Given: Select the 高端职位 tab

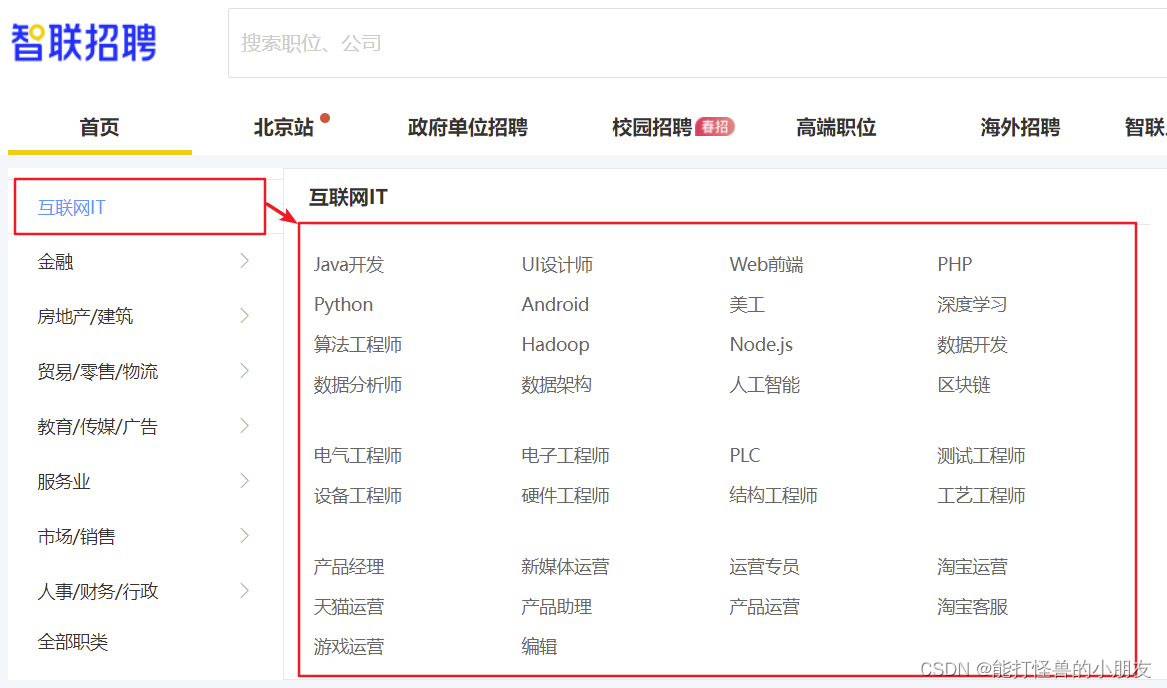Looking at the screenshot, I should point(836,127).
